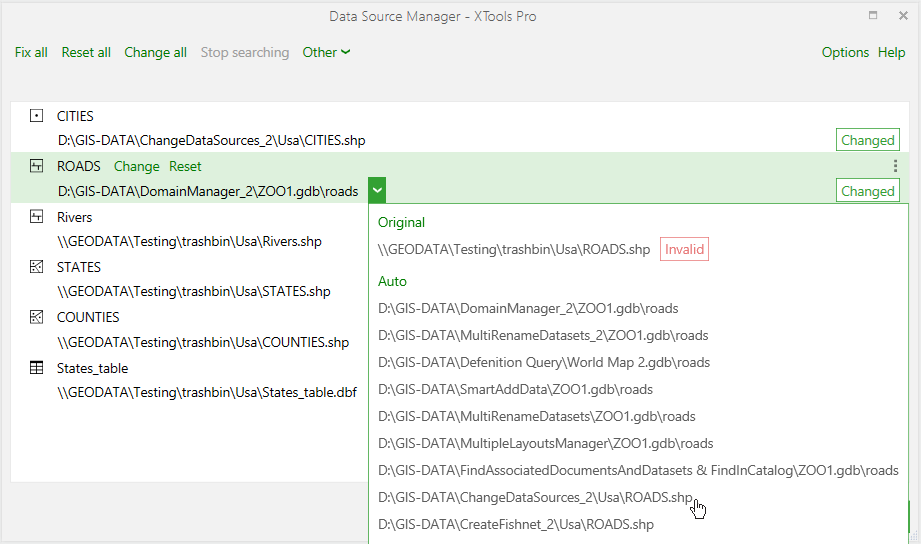Select the CreateFishnet_2 ROADS.shp path option
This screenshot has height=544, width=921.
coord(516,525)
